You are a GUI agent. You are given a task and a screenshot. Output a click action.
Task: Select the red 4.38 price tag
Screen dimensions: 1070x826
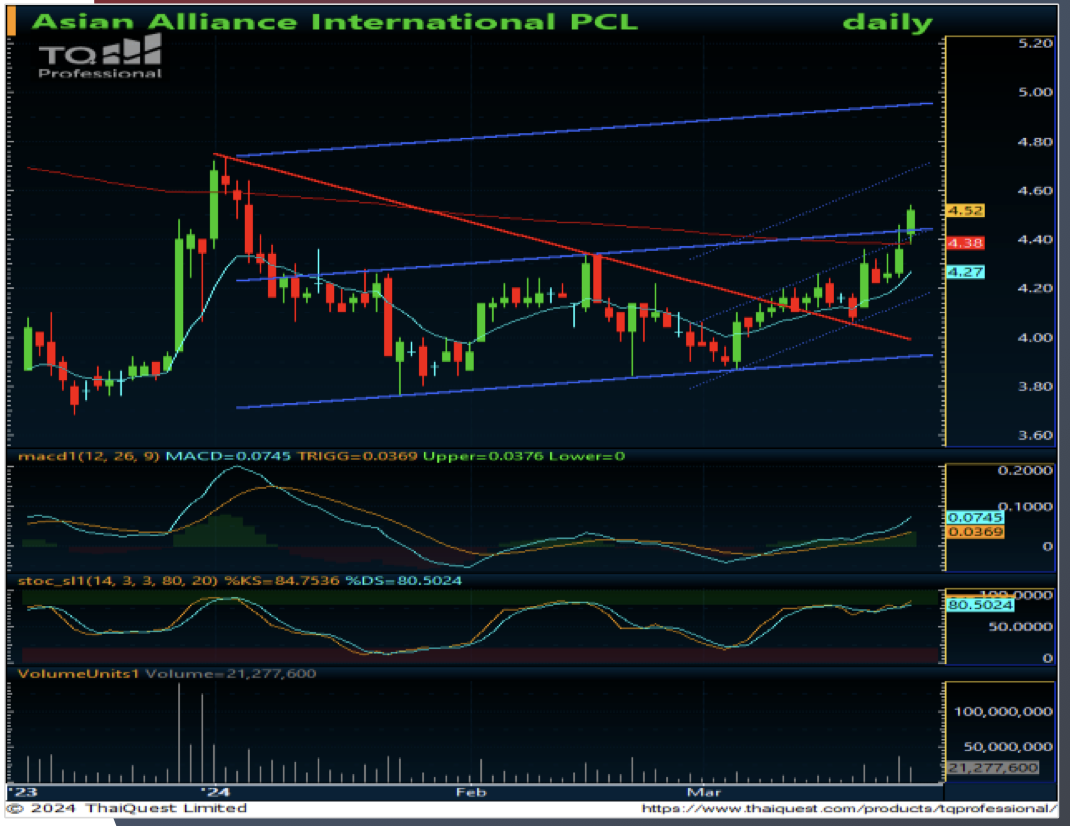pyautogui.click(x=965, y=243)
